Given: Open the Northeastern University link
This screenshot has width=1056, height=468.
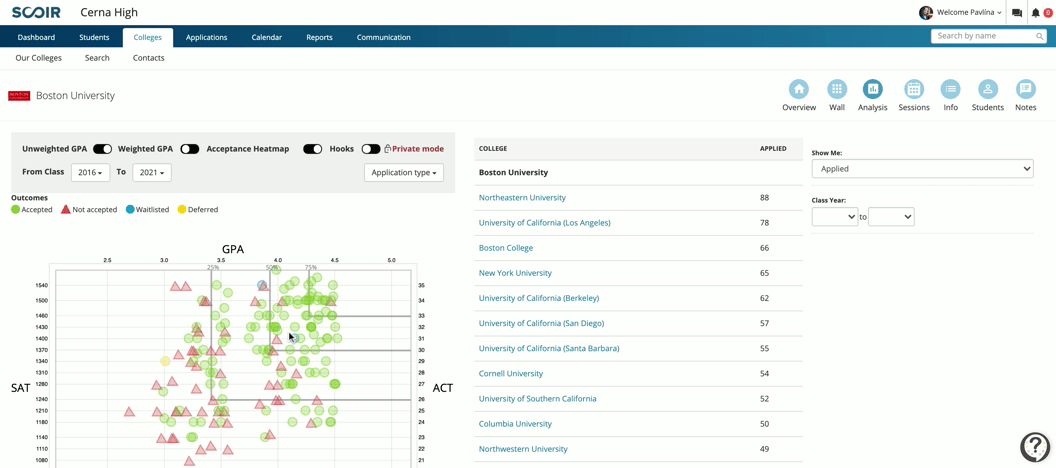Looking at the screenshot, I should 522,198.
